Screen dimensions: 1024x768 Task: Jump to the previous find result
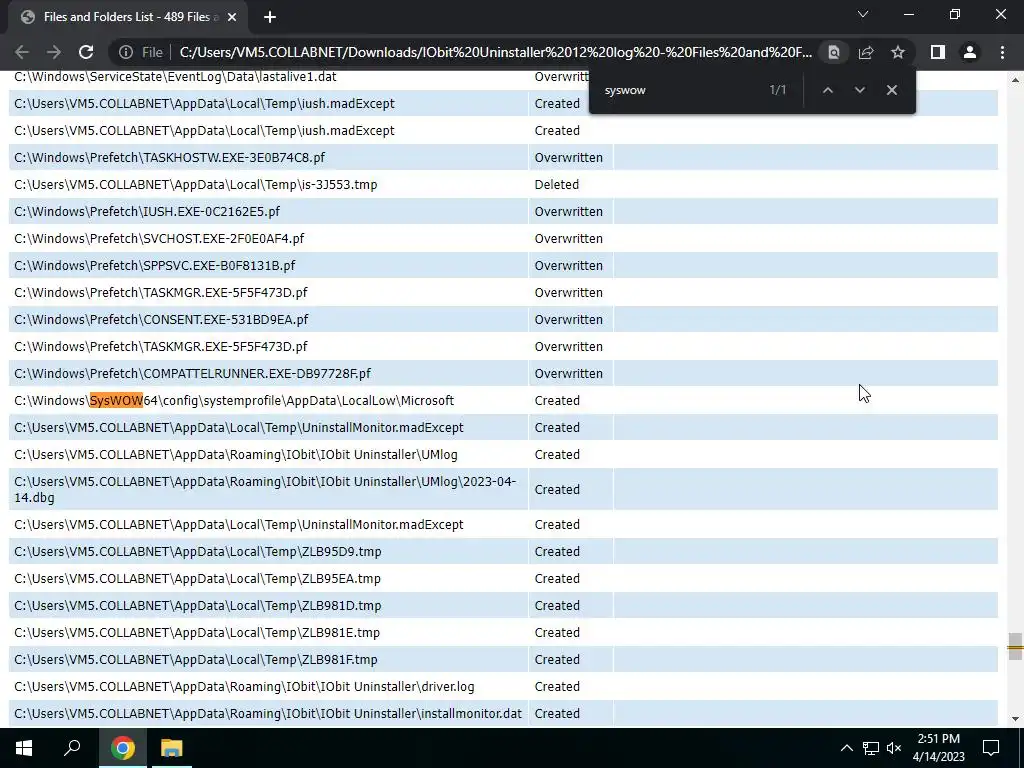pyautogui.click(x=827, y=90)
